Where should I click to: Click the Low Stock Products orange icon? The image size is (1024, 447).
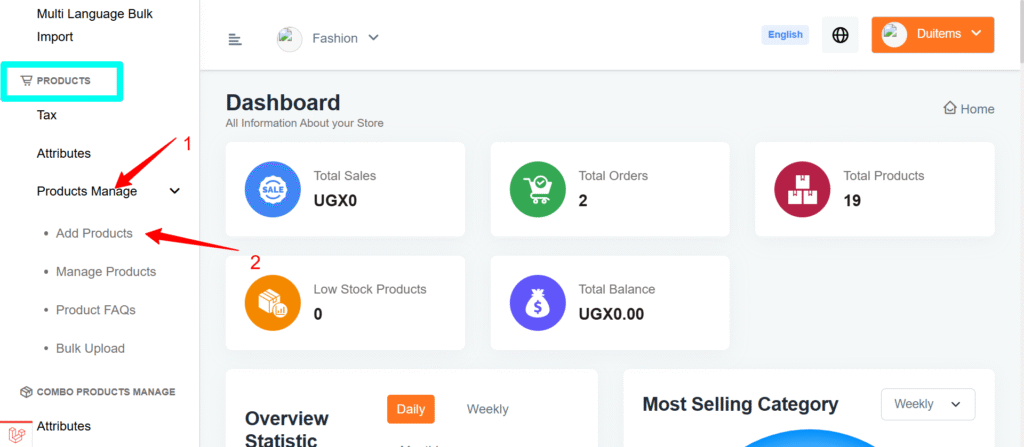pos(273,303)
